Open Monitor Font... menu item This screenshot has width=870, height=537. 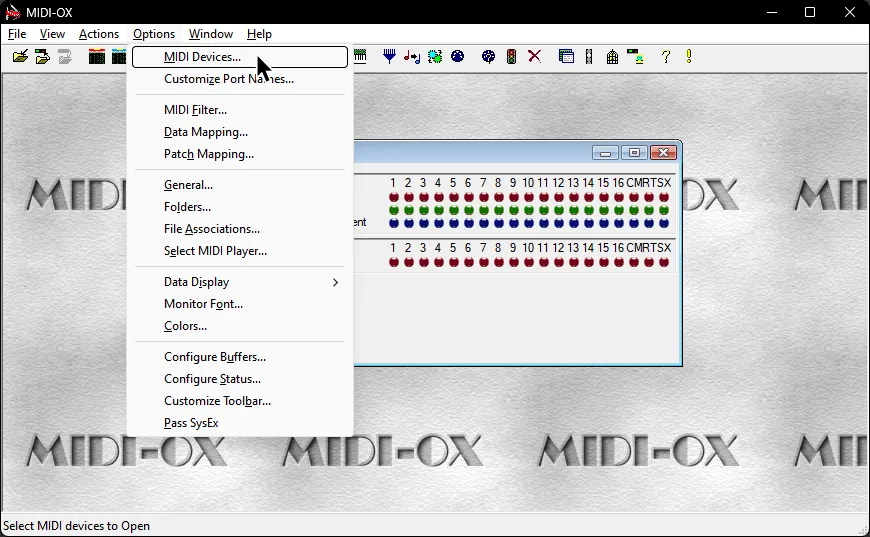pos(240,304)
